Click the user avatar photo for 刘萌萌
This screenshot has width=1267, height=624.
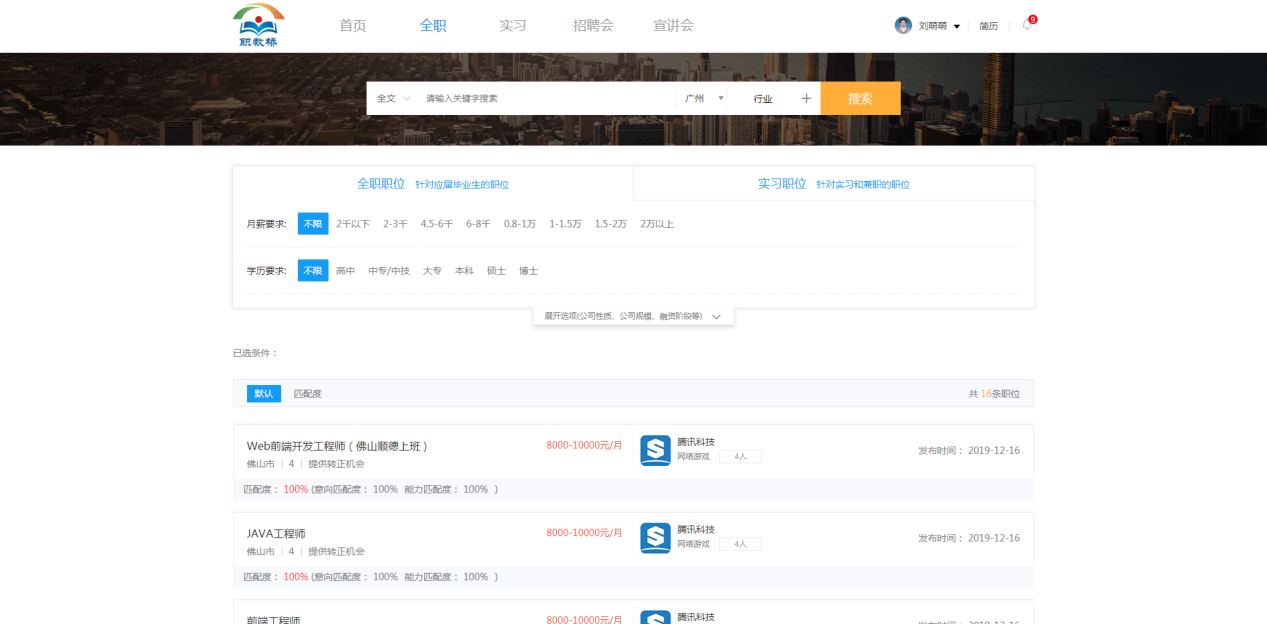(903, 26)
